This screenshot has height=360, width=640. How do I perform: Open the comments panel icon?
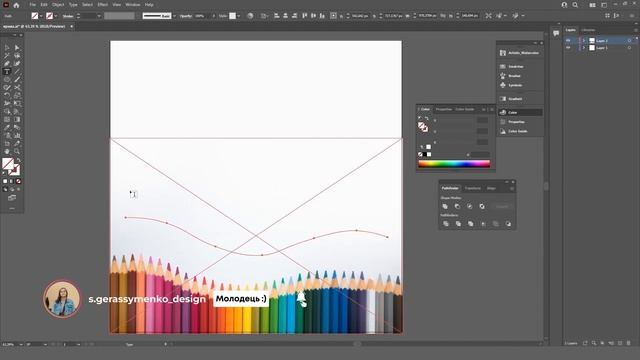tap(556, 33)
